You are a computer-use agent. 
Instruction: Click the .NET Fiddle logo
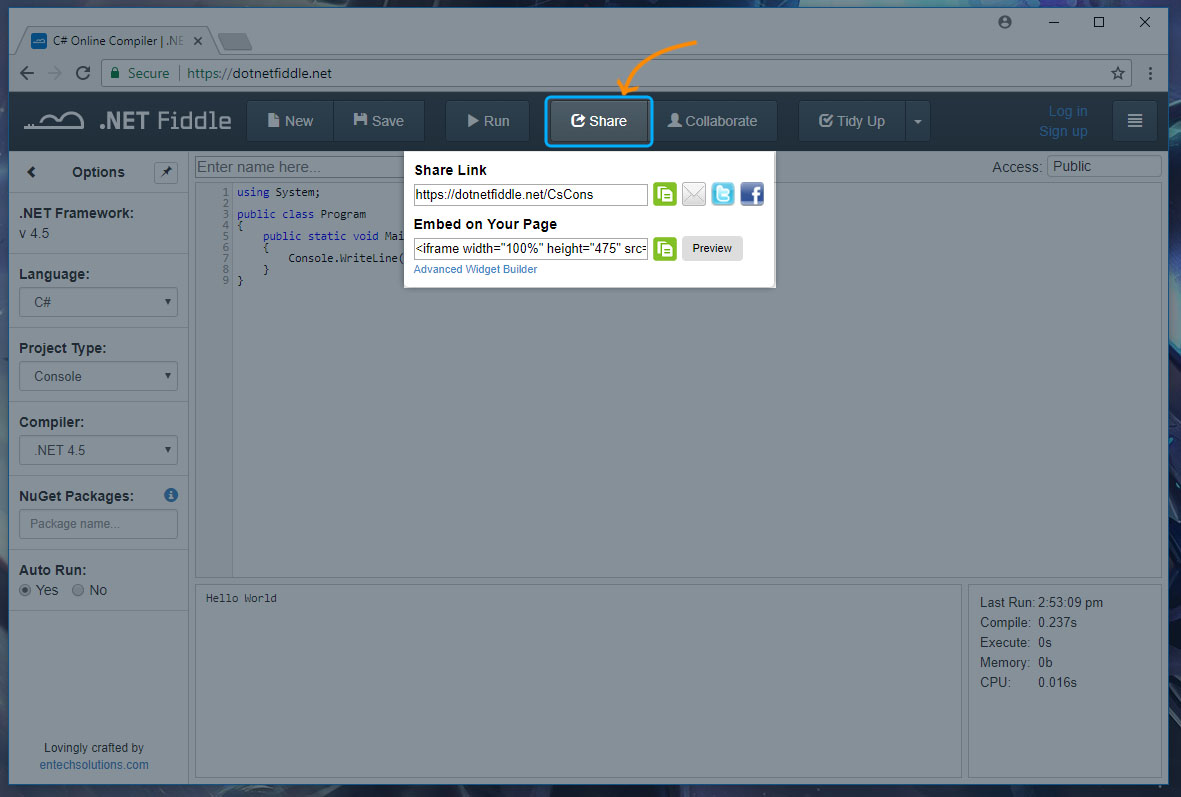click(x=128, y=121)
